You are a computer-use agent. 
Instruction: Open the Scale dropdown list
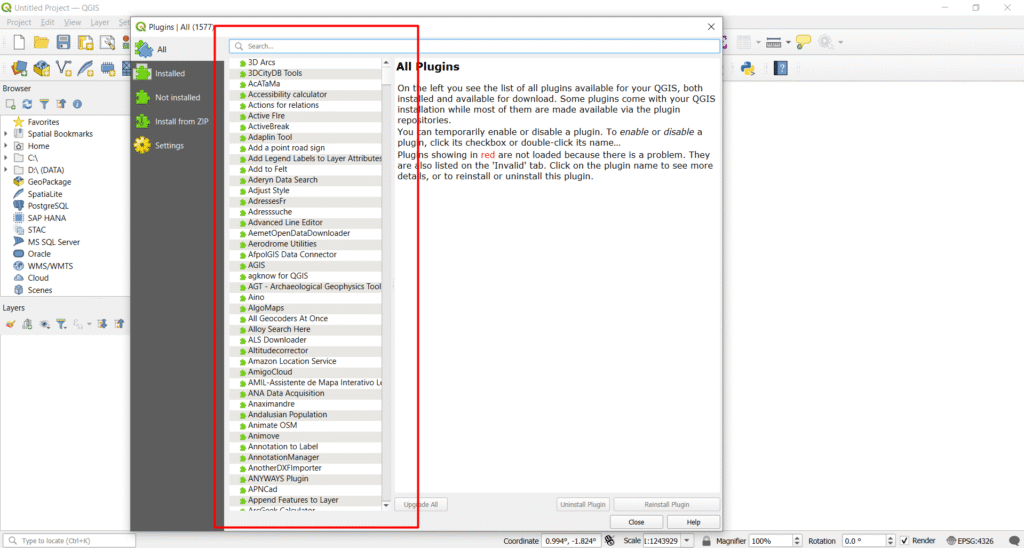point(687,541)
